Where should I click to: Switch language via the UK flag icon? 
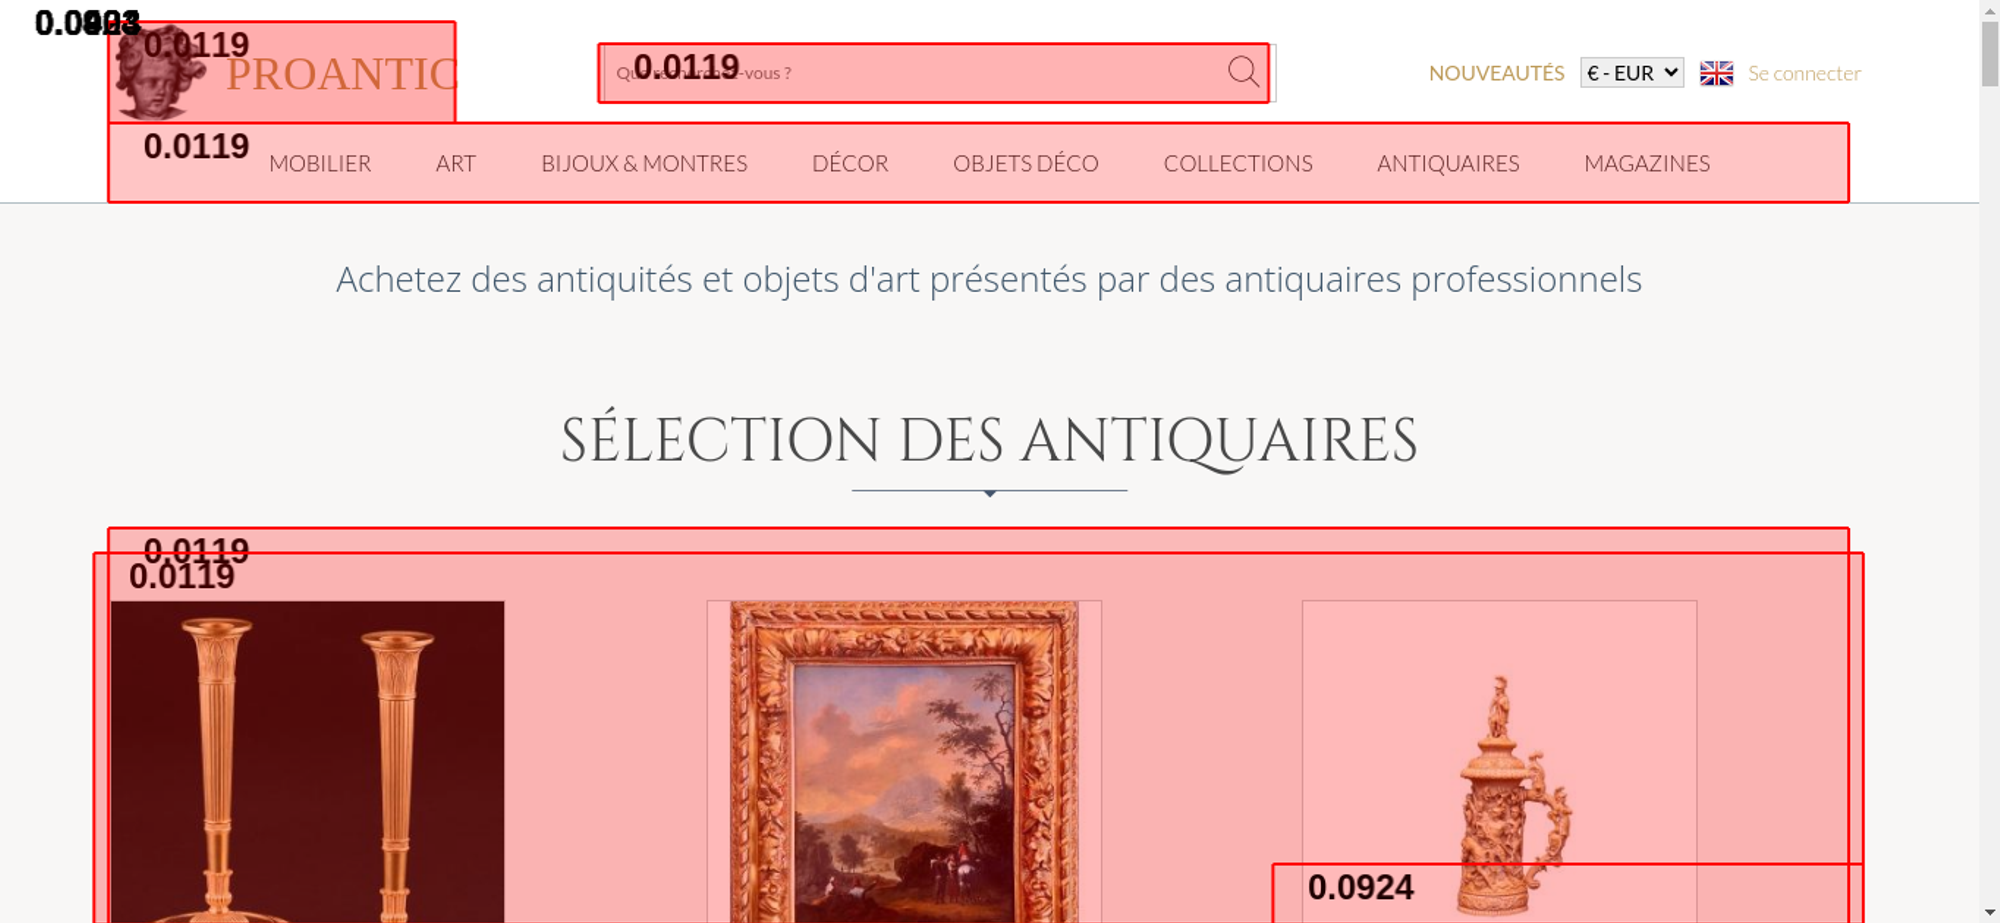[x=1716, y=73]
